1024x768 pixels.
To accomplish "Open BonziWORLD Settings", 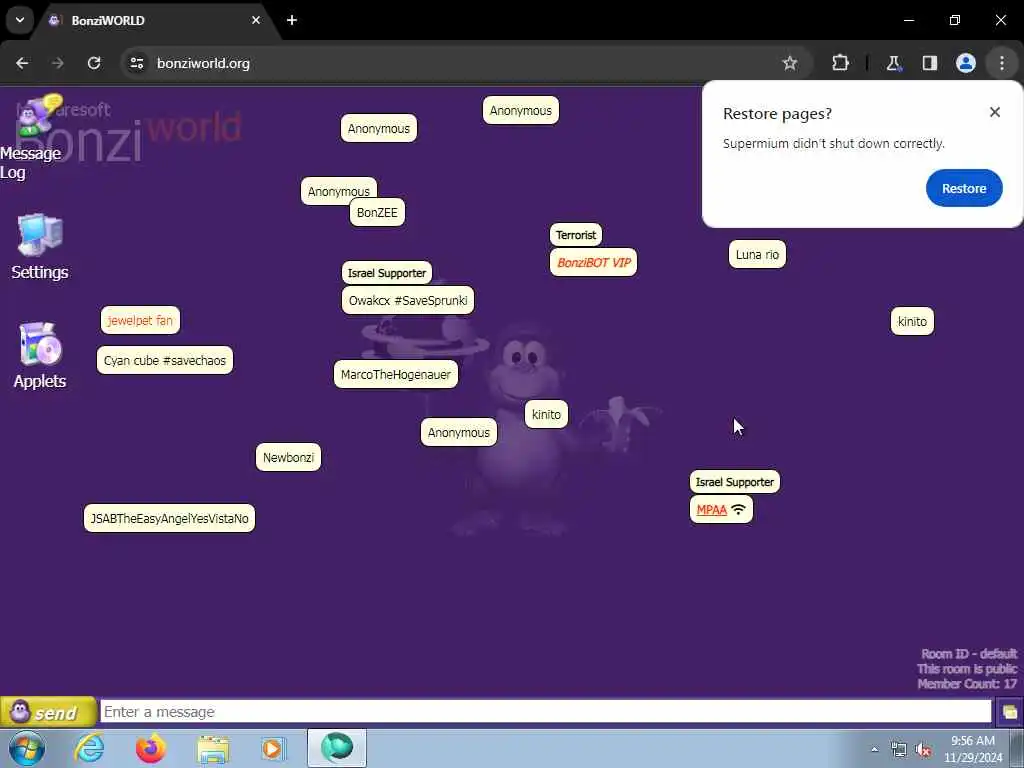I will pos(40,247).
